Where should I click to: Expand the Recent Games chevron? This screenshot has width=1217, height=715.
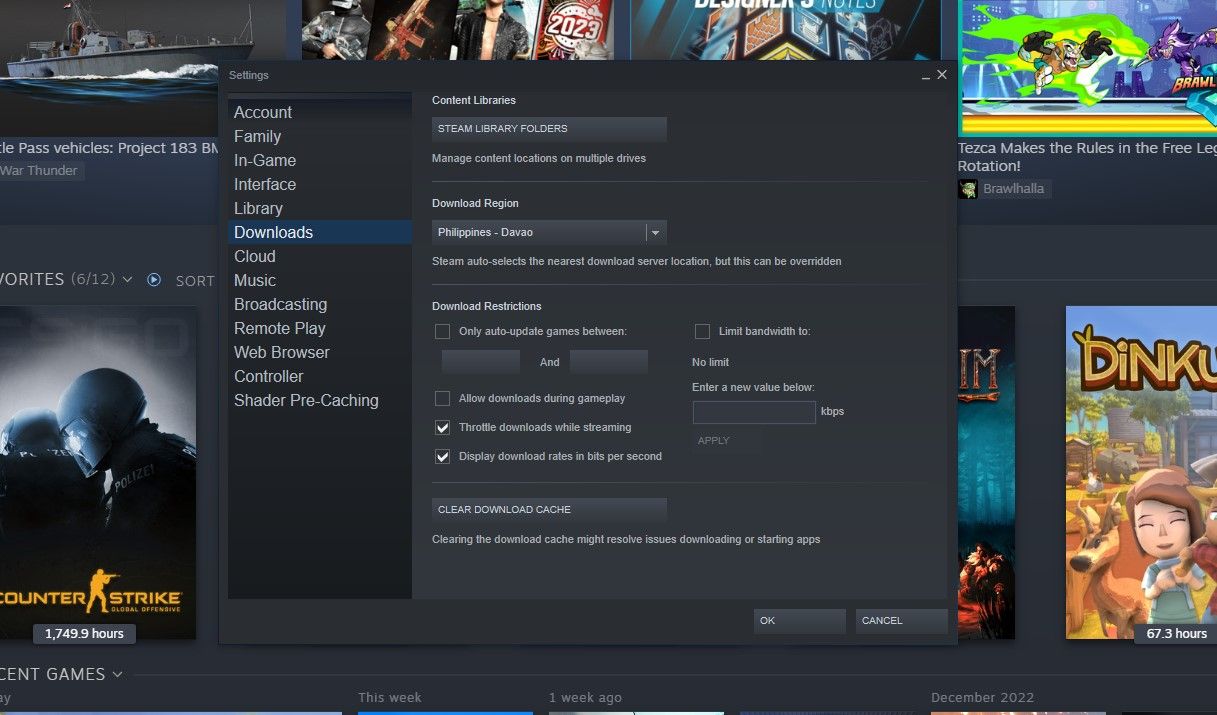[x=117, y=675]
